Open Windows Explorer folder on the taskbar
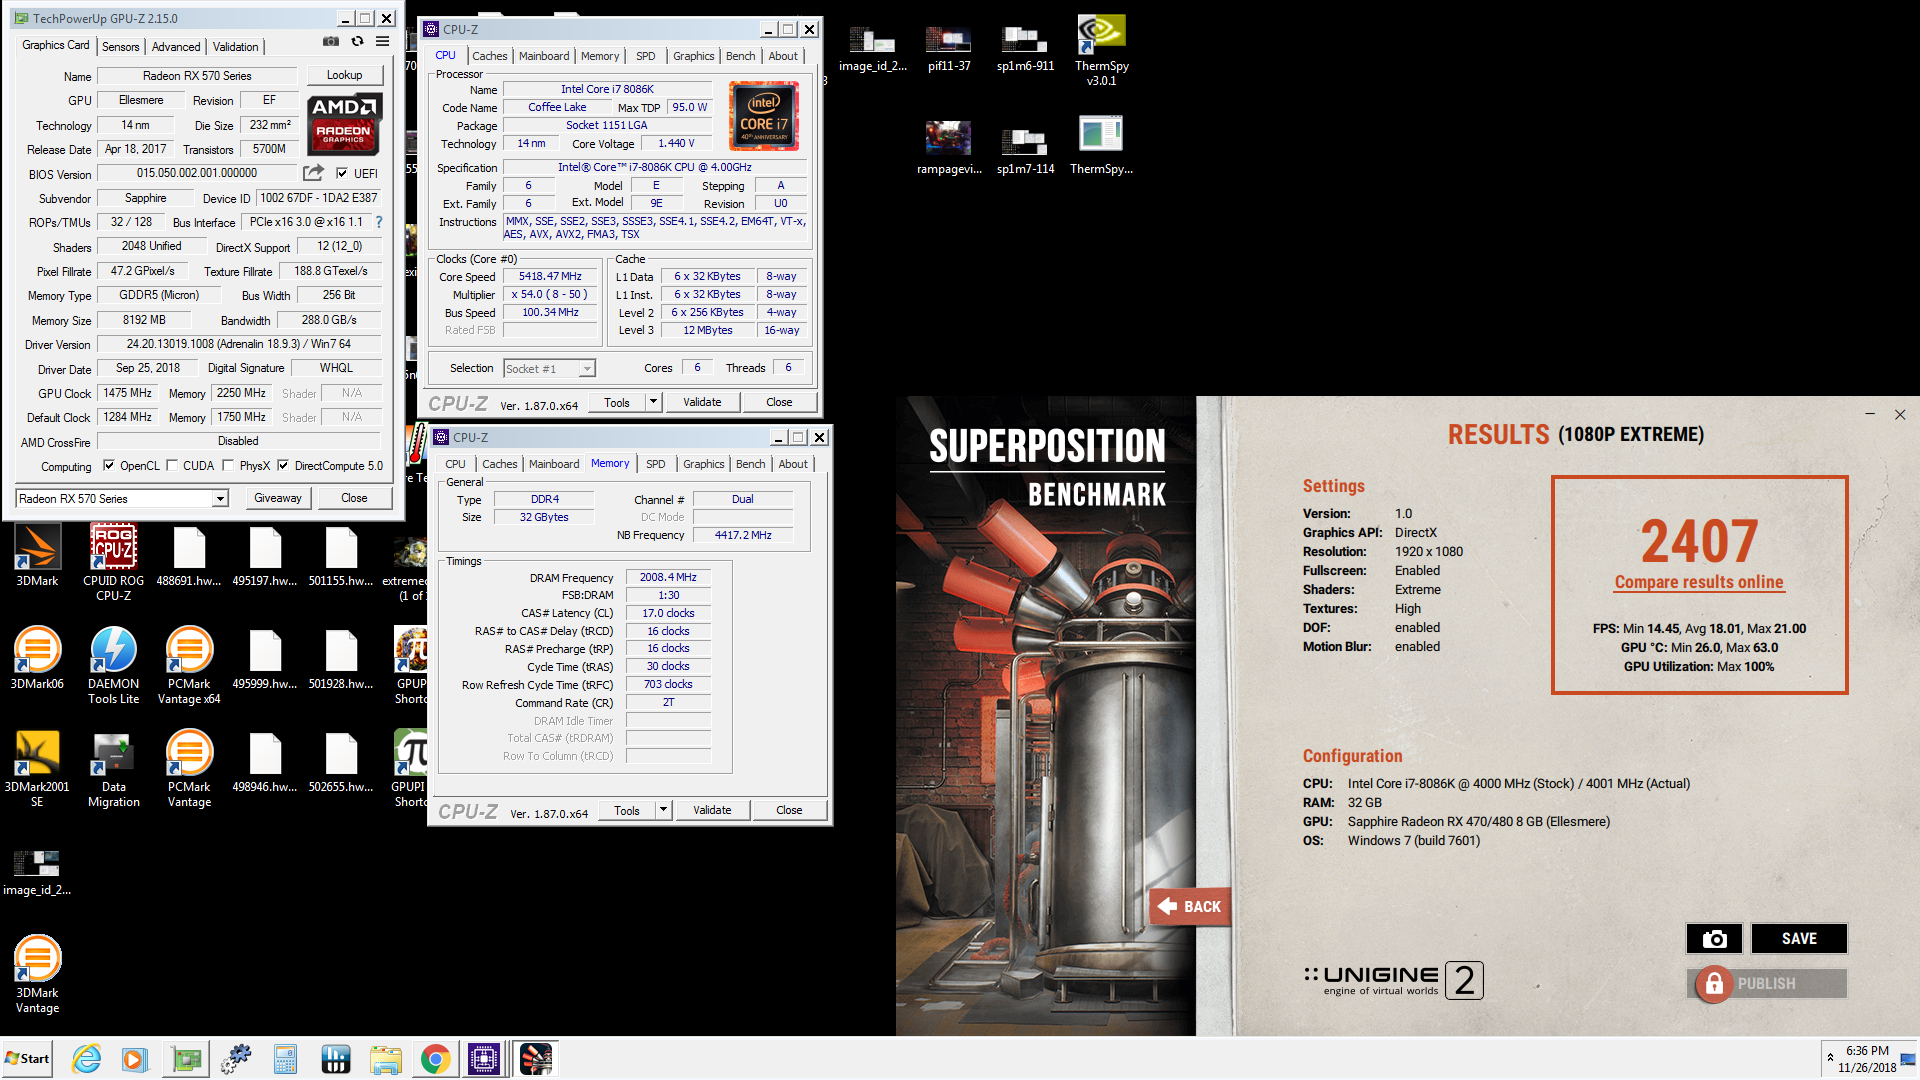Viewport: 1920px width, 1080px height. pyautogui.click(x=385, y=1059)
